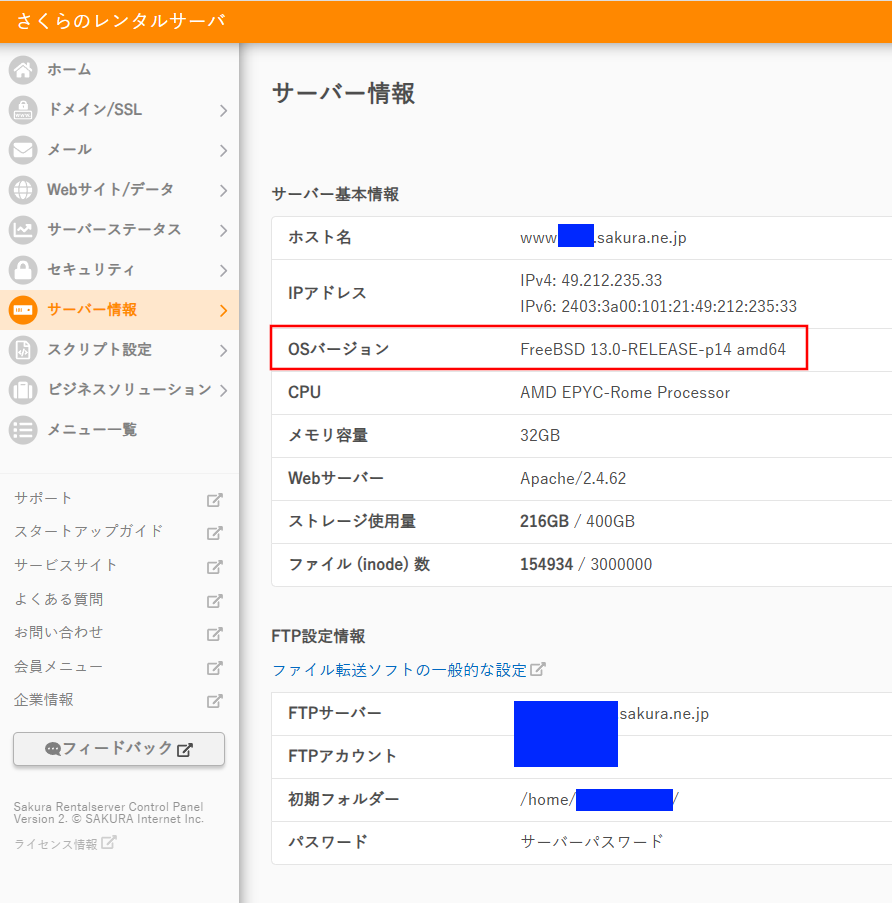Screen dimensions: 892x903
Task: Click the 216GB storage usage value
Action: coord(544,521)
